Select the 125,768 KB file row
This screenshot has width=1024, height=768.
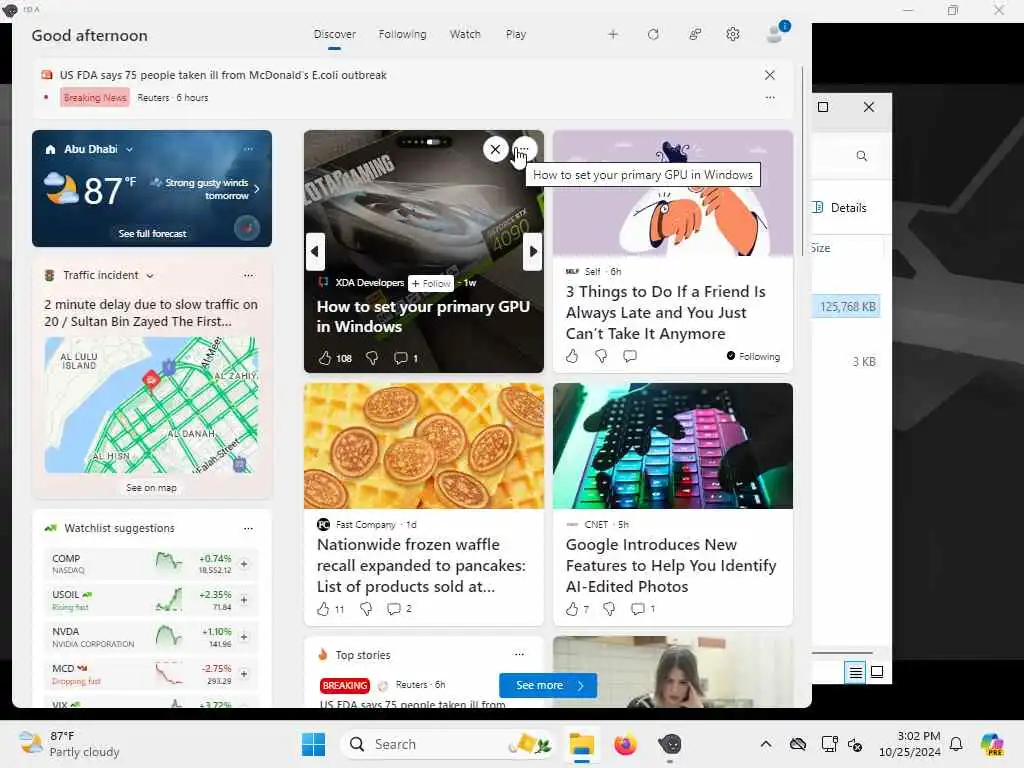(x=846, y=306)
